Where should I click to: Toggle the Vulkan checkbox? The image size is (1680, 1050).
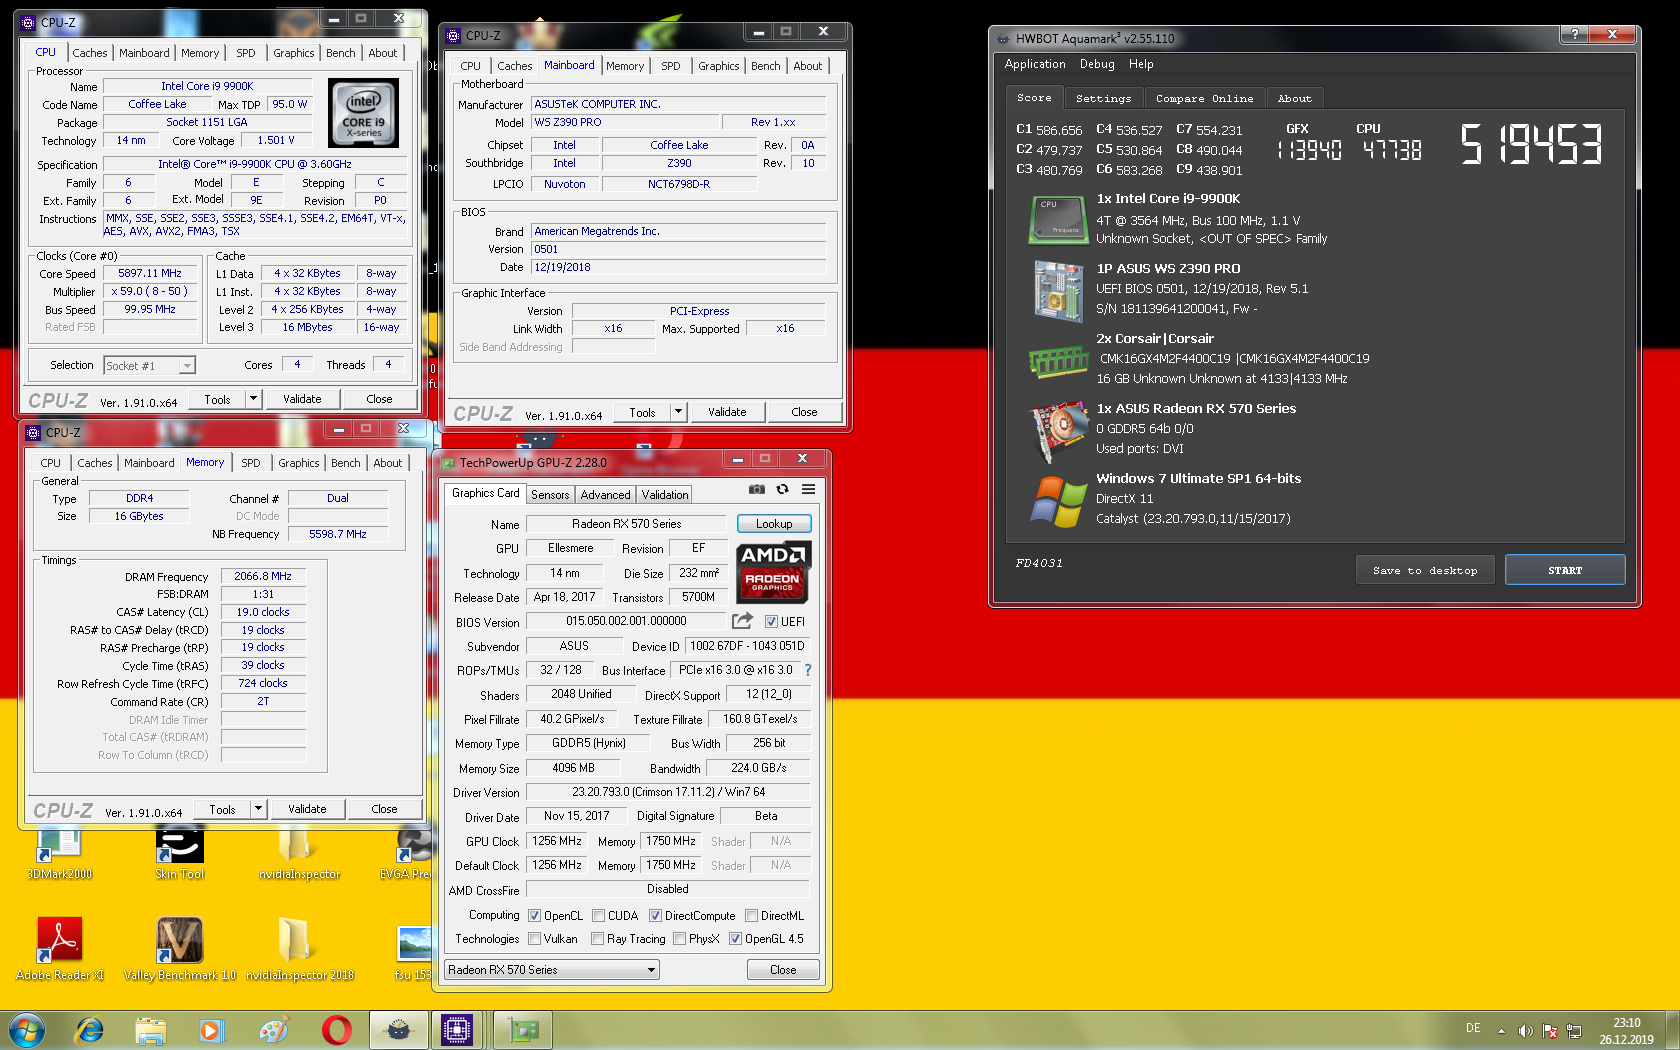(535, 938)
